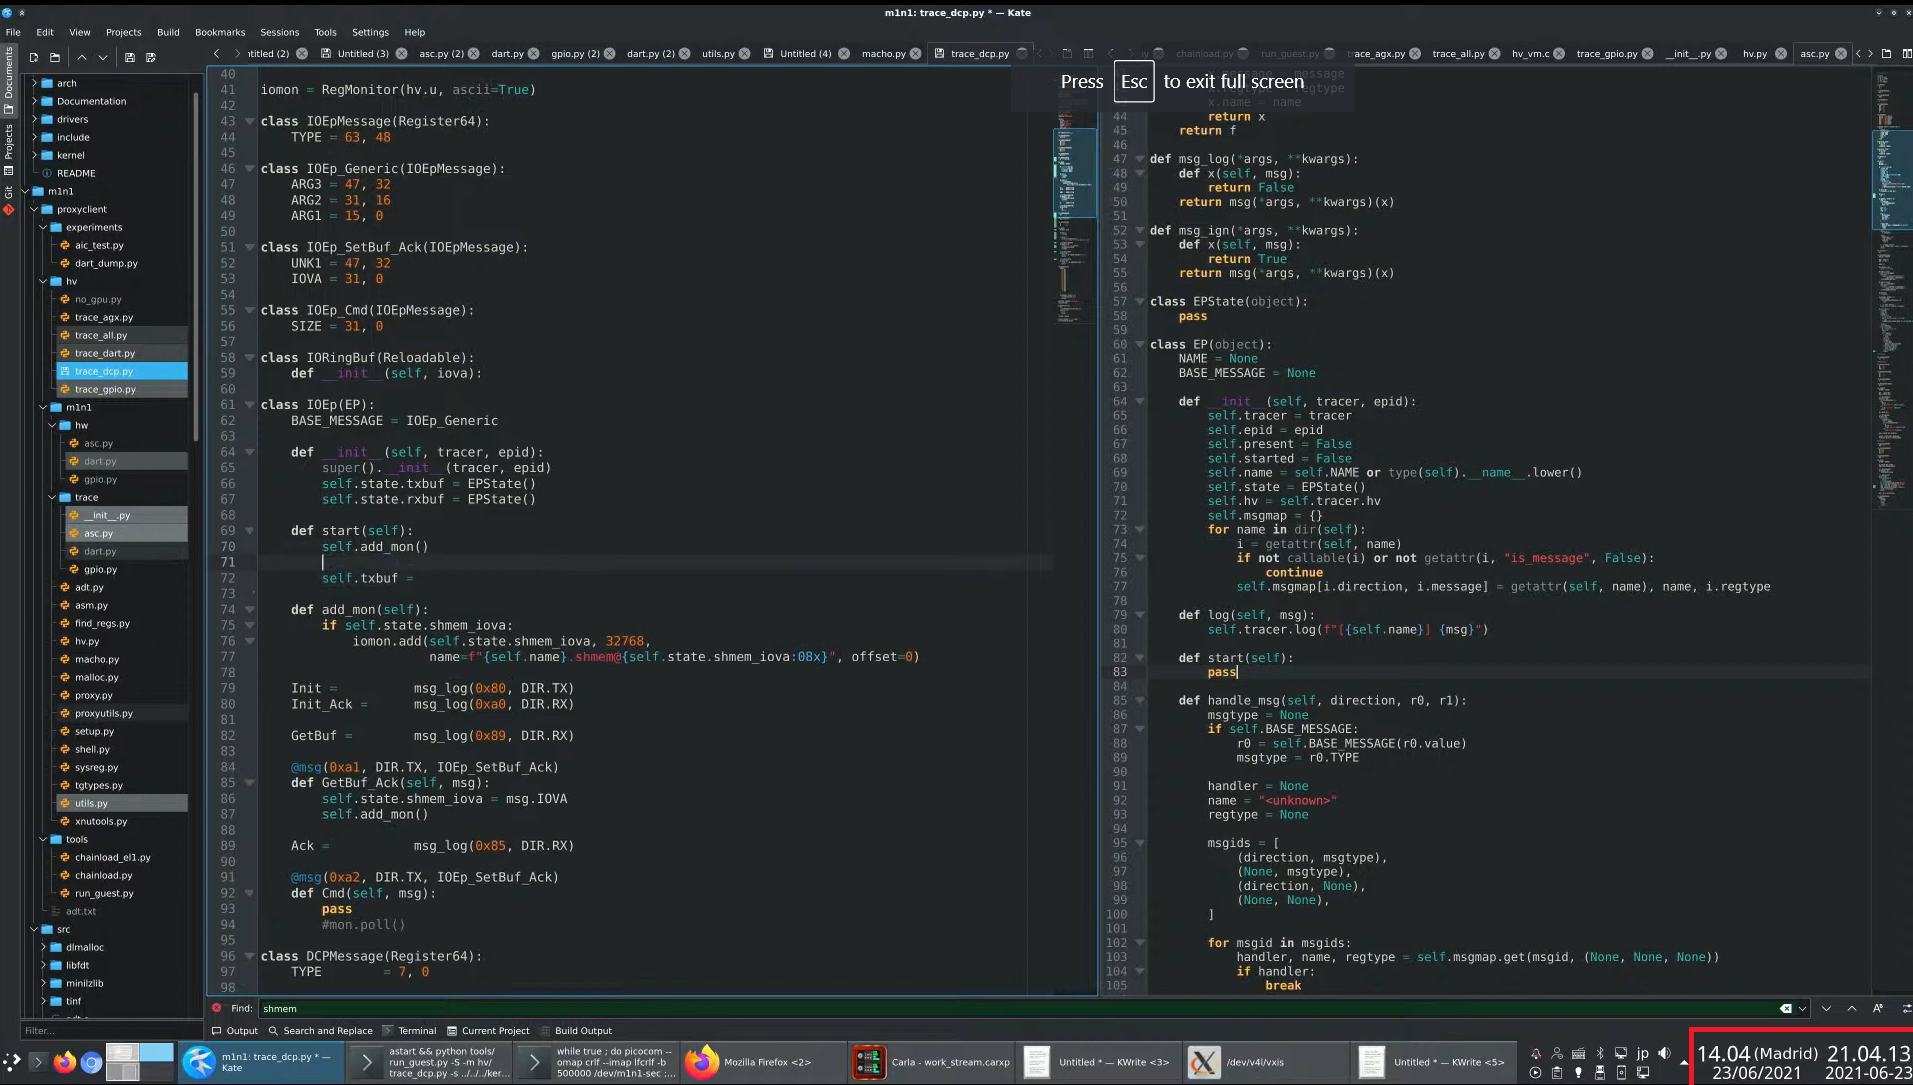Click the notifications bell tray icon
Image resolution: width=1913 pixels, height=1085 pixels.
(1536, 1053)
